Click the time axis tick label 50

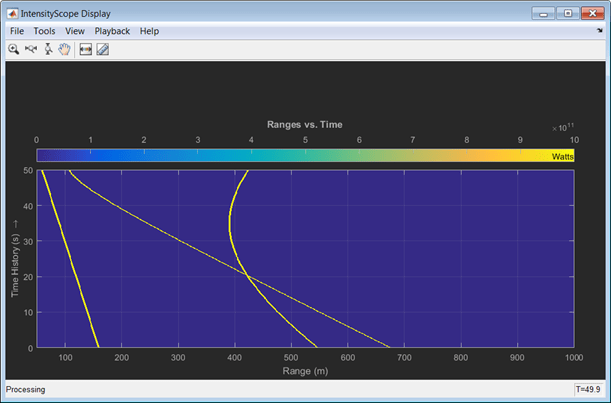click(28, 171)
